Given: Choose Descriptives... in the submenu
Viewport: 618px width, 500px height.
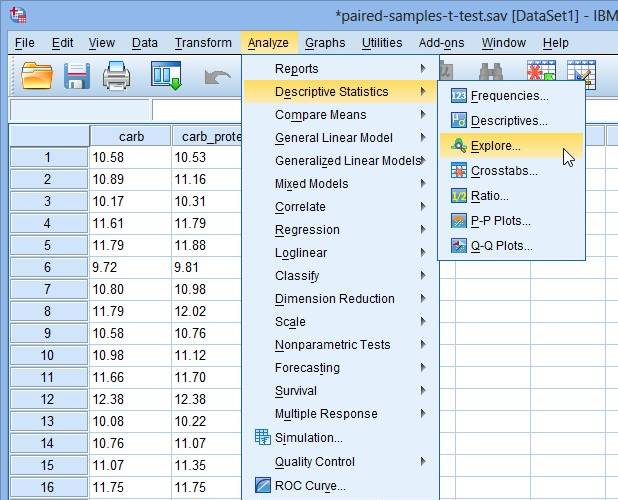Looking at the screenshot, I should tap(509, 121).
